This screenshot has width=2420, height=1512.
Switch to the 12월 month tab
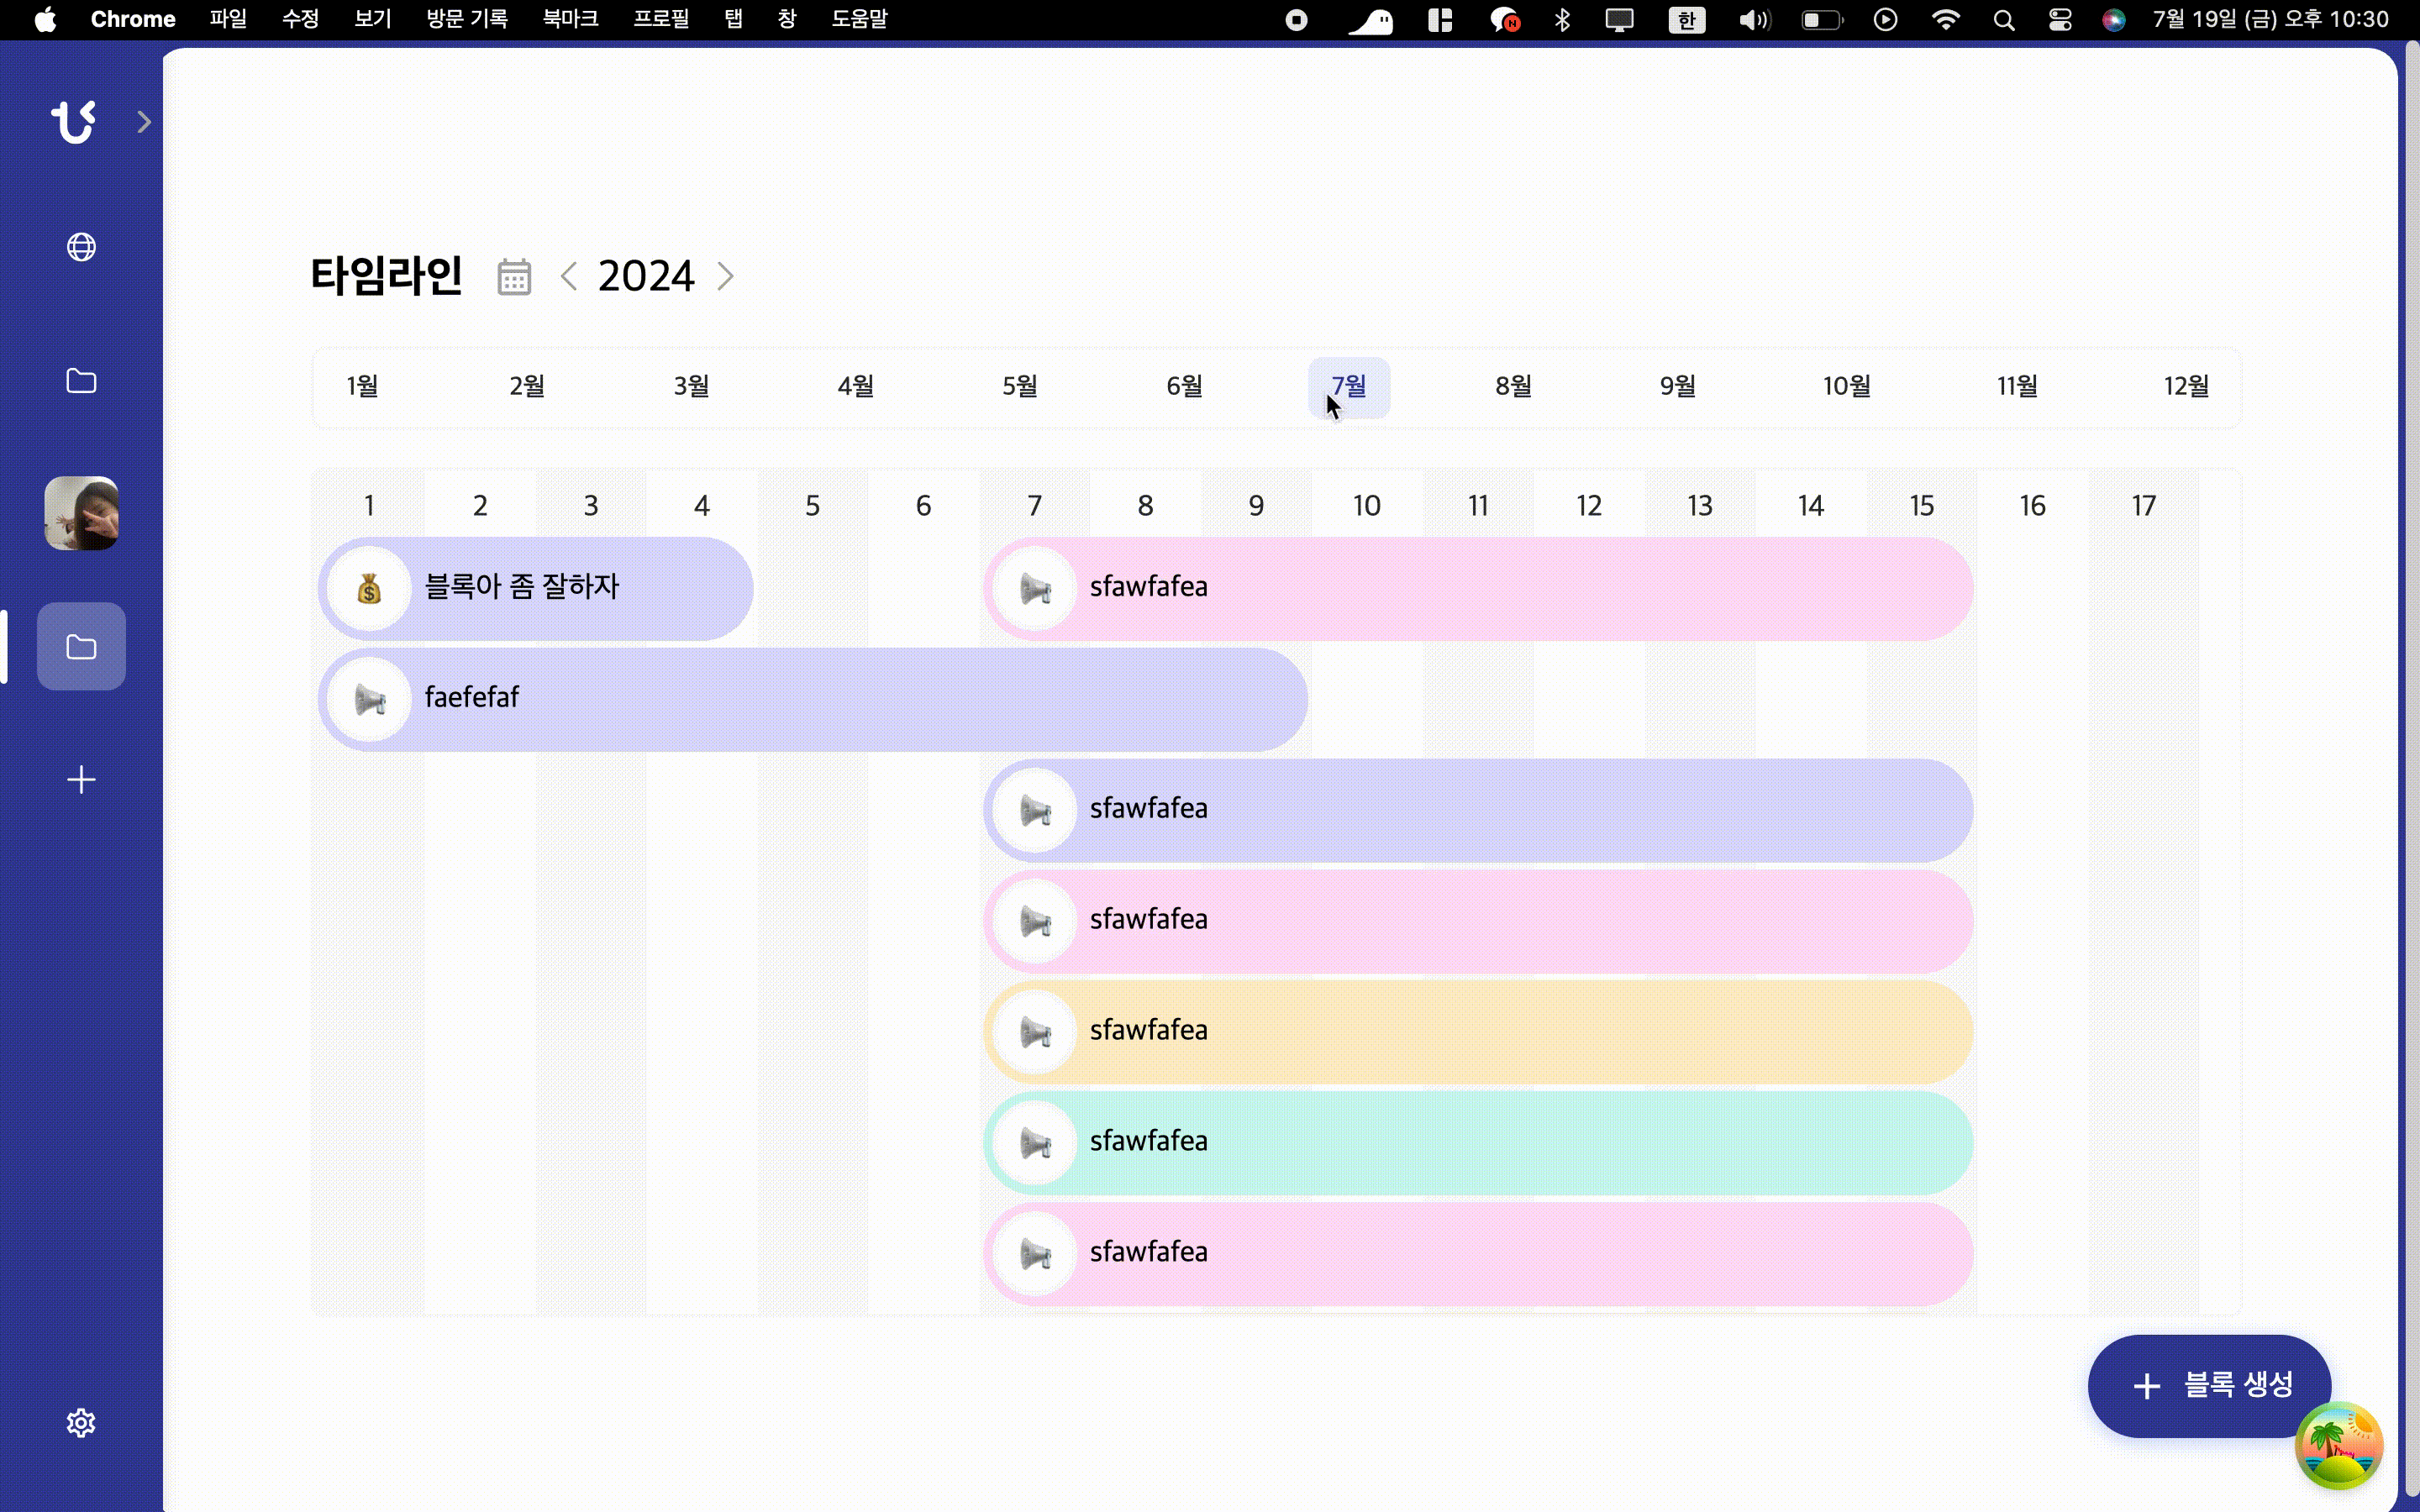(2185, 386)
